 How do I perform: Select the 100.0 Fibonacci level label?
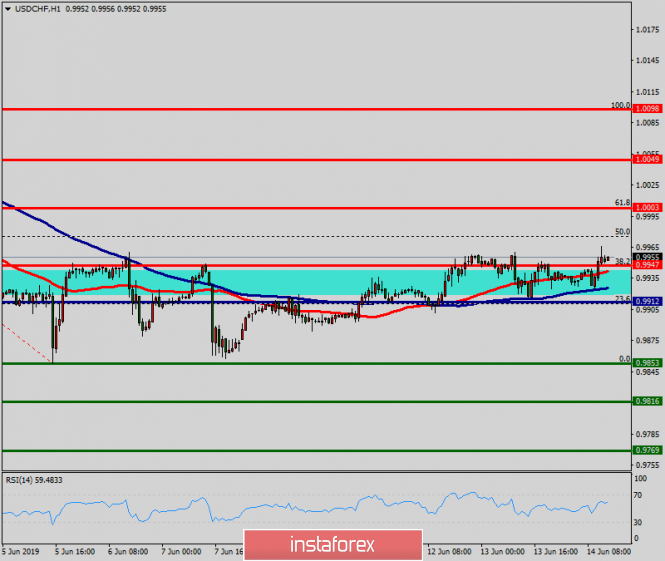click(620, 104)
